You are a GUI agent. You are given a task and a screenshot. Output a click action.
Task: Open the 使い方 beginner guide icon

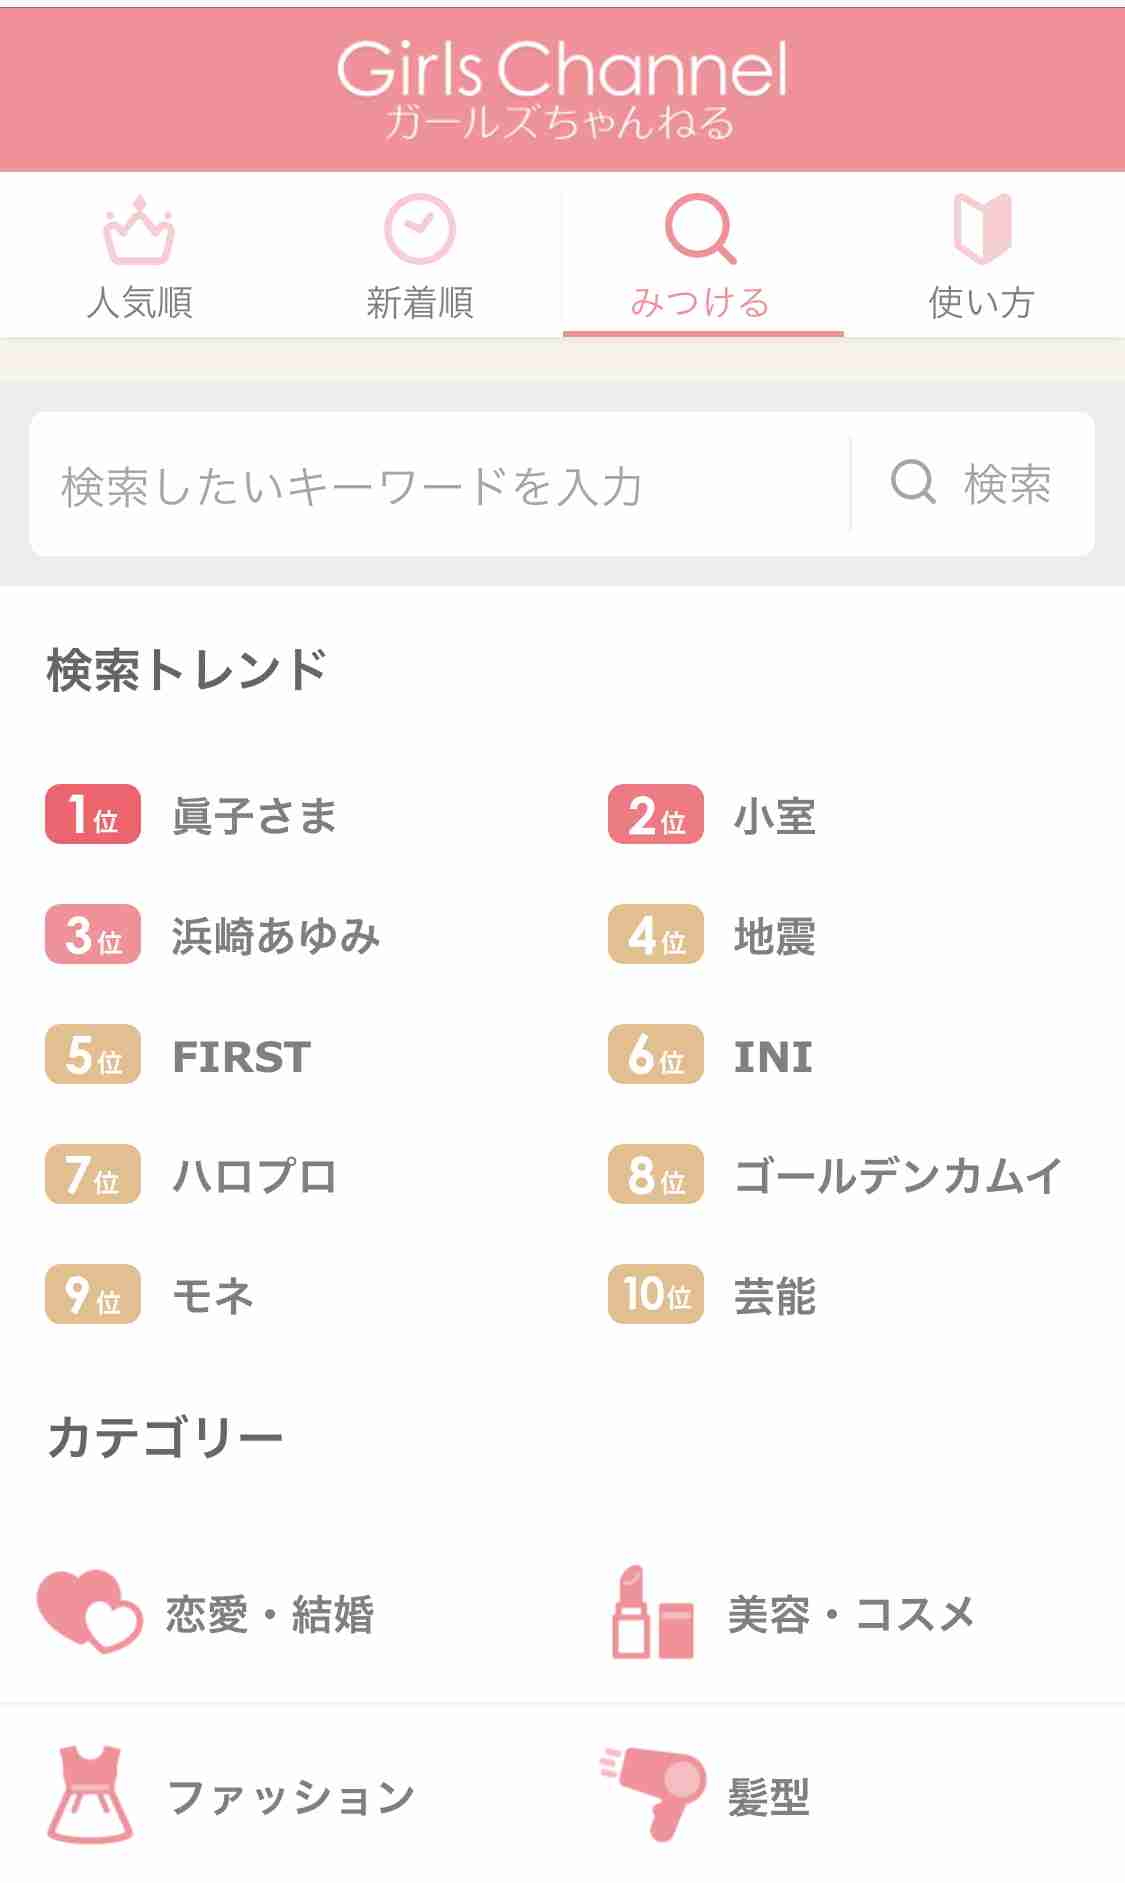click(x=982, y=230)
